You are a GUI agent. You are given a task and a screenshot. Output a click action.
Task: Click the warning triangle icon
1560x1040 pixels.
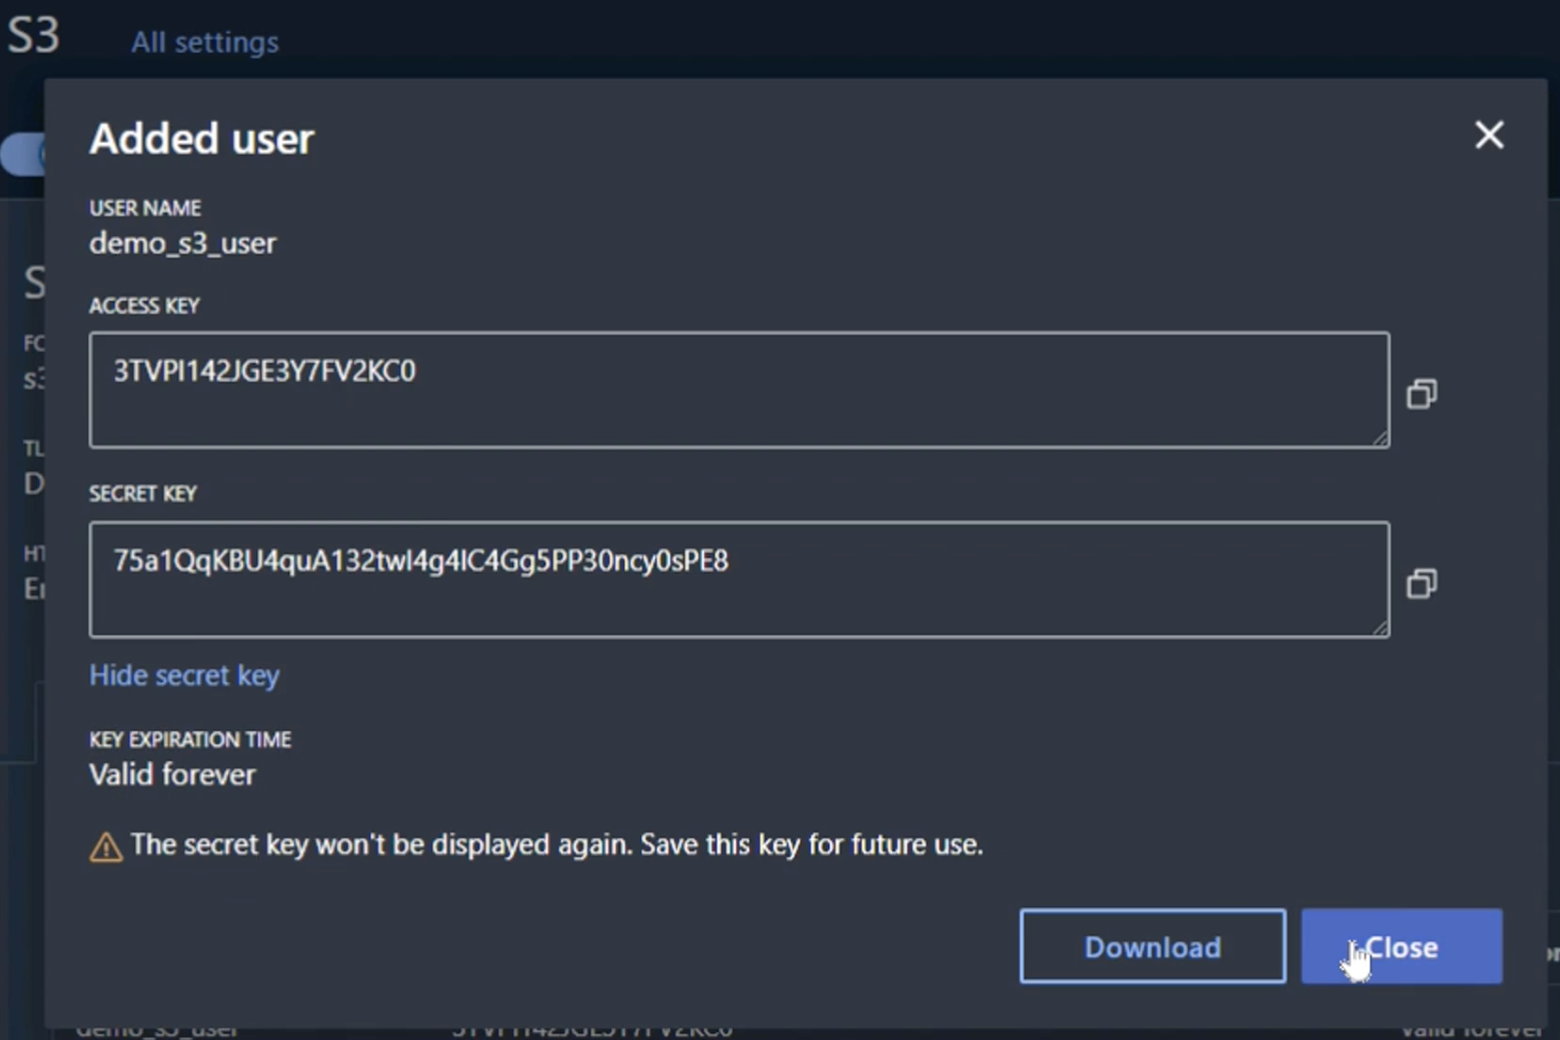point(105,847)
